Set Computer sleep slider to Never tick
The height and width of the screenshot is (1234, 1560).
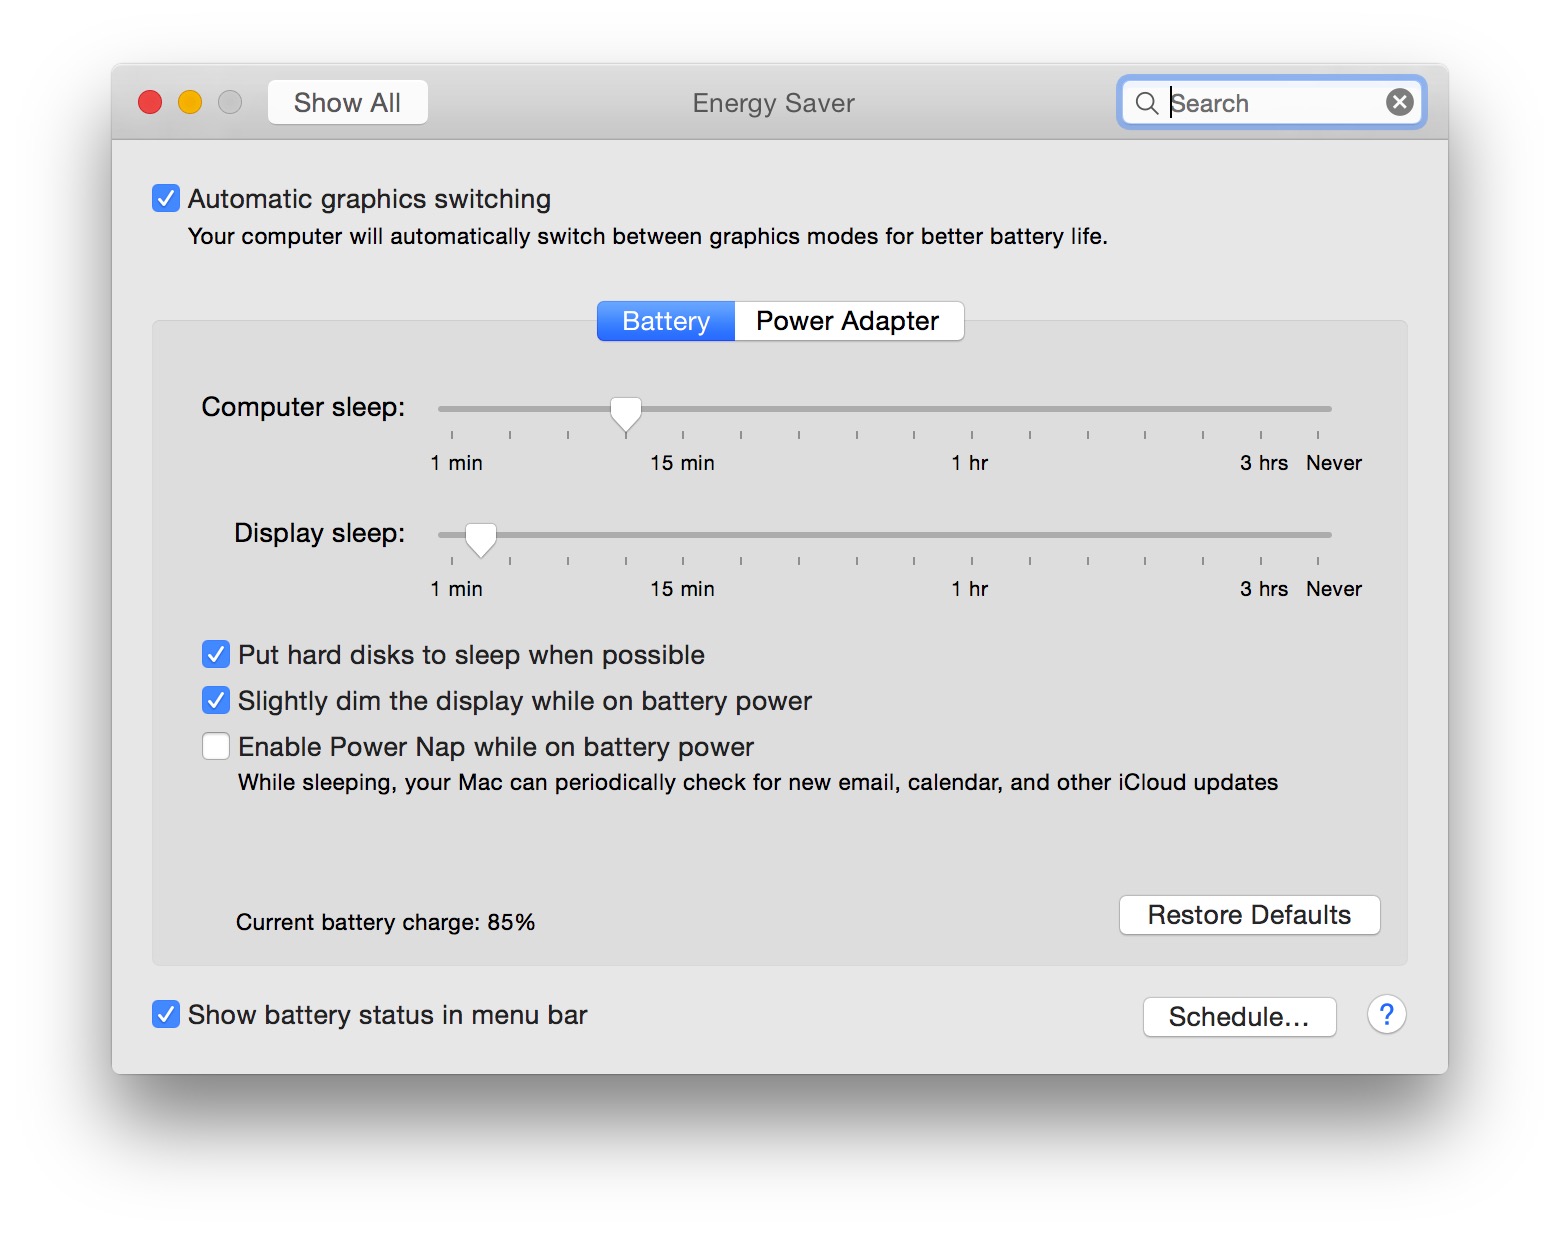pos(1318,409)
